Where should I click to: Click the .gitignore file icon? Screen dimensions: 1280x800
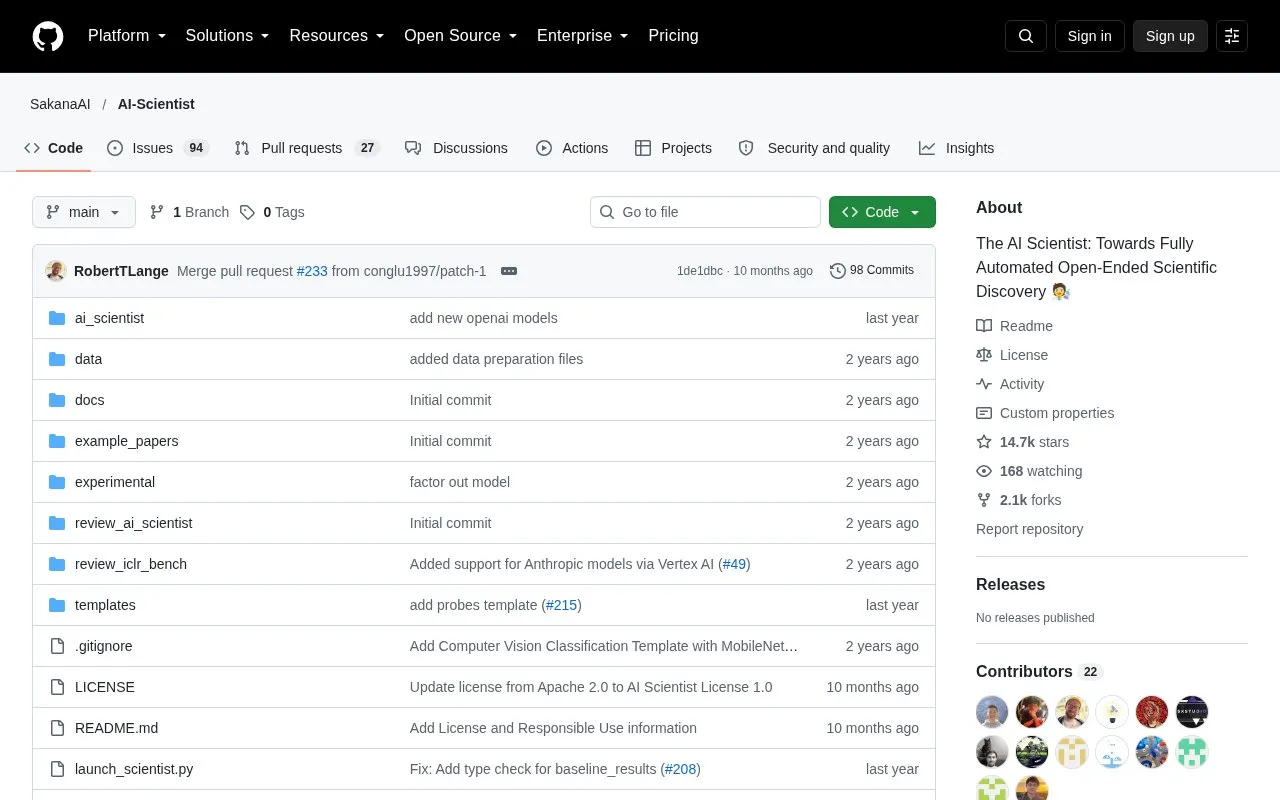[x=57, y=646]
